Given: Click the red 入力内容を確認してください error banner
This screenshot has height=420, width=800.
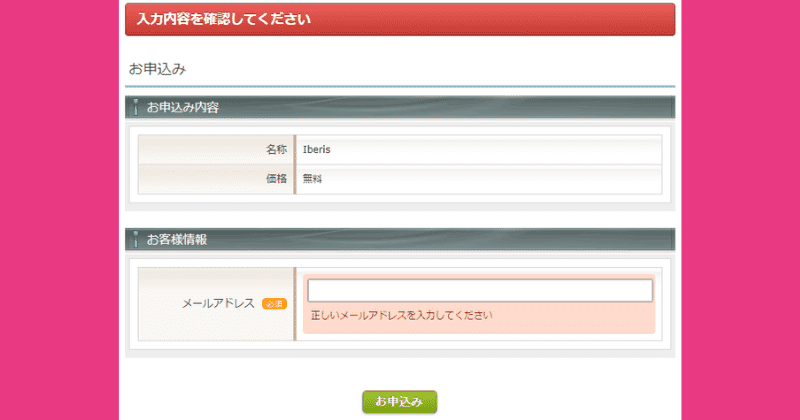Looking at the screenshot, I should [400, 19].
